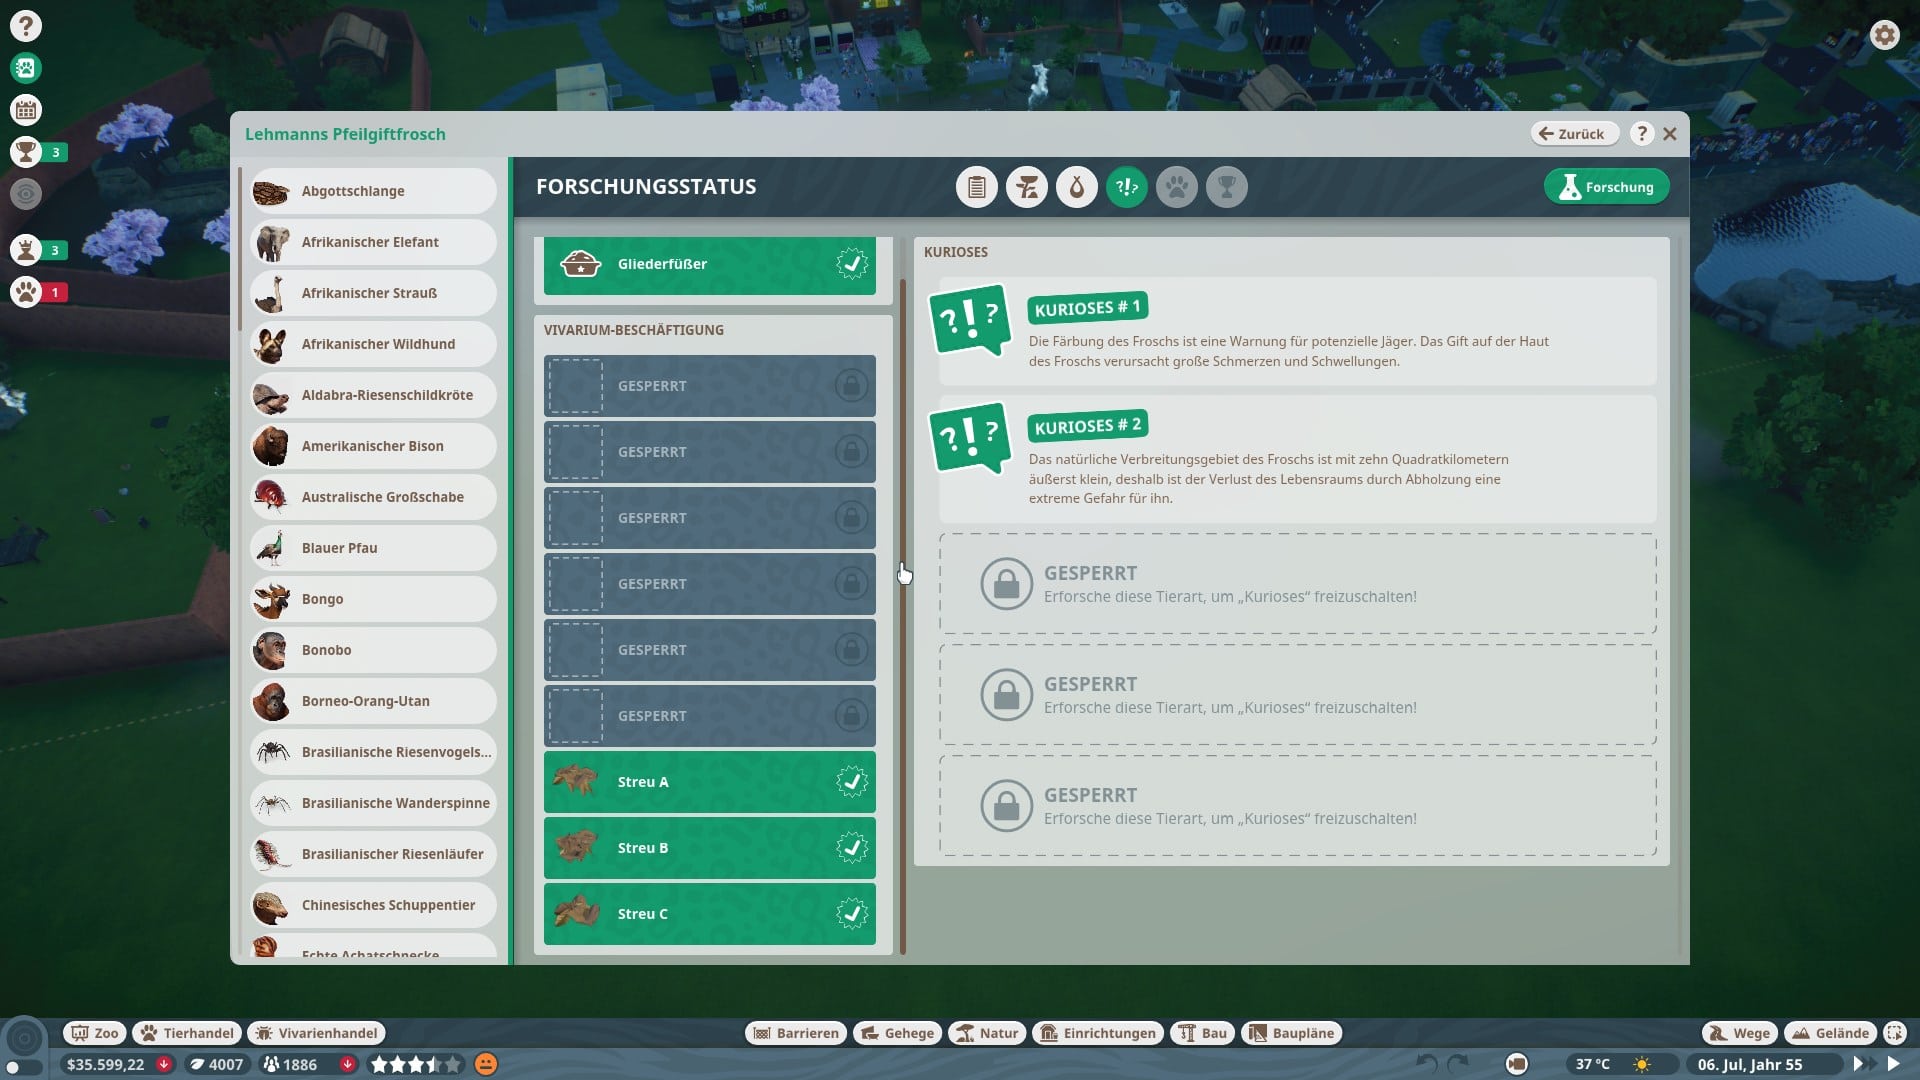Open the habitat requirements tab icon
This screenshot has width=1920, height=1080.
click(1026, 187)
